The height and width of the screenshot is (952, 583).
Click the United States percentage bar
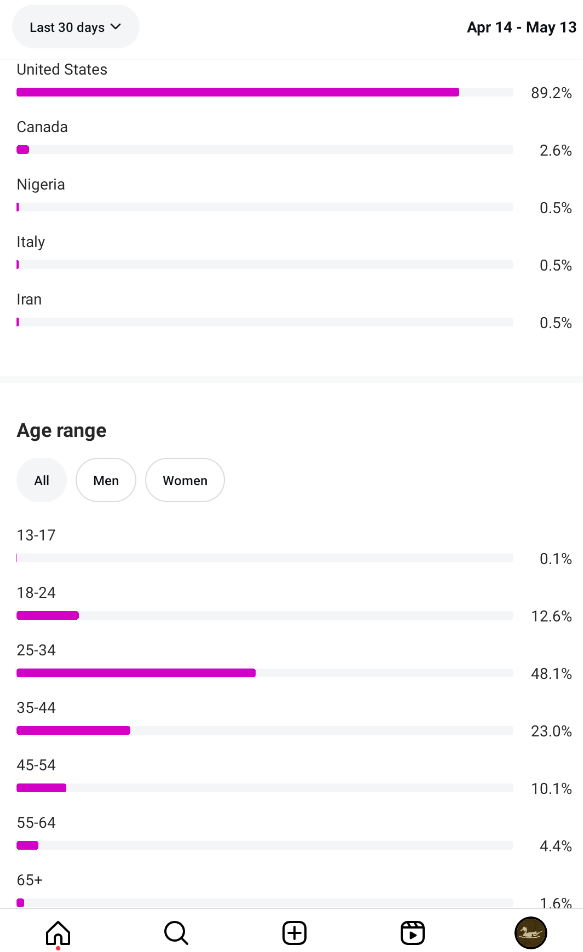tap(265, 92)
